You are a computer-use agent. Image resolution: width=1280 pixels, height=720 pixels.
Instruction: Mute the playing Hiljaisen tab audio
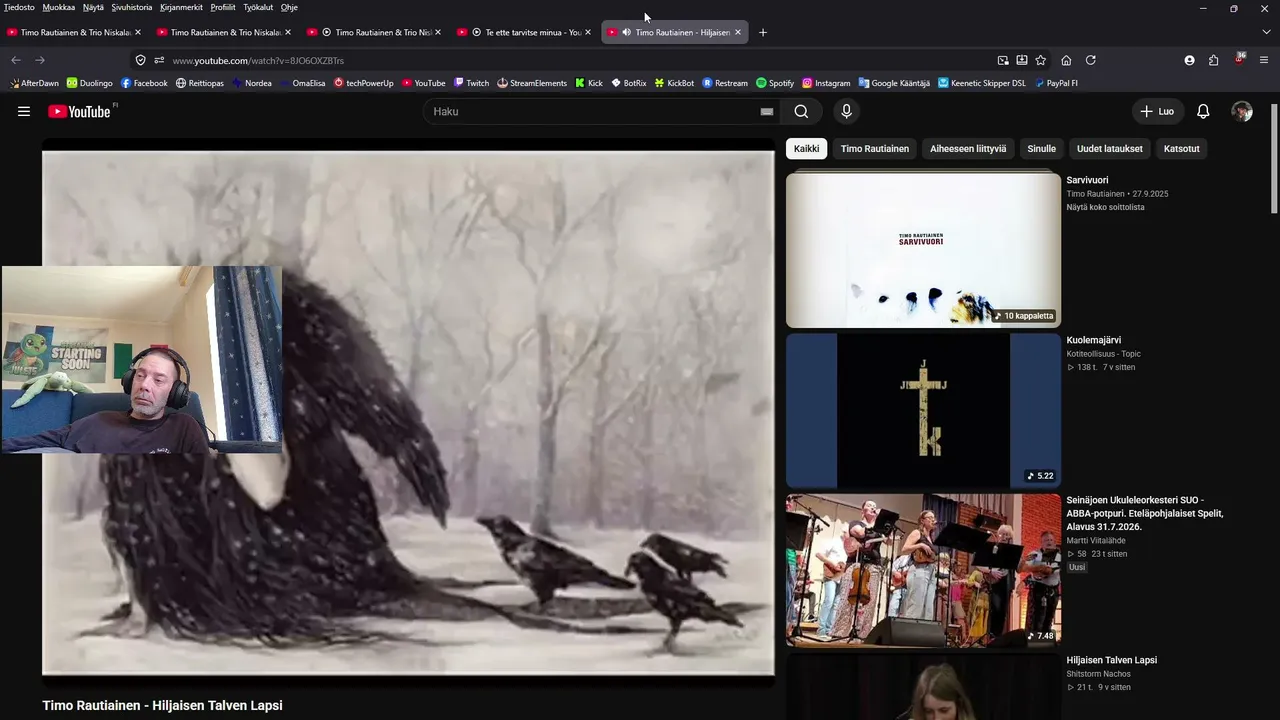click(x=626, y=32)
